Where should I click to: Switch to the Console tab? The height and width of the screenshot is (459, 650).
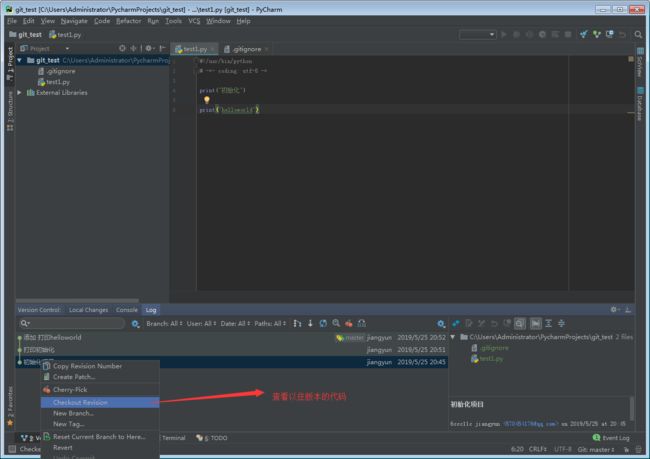127,310
